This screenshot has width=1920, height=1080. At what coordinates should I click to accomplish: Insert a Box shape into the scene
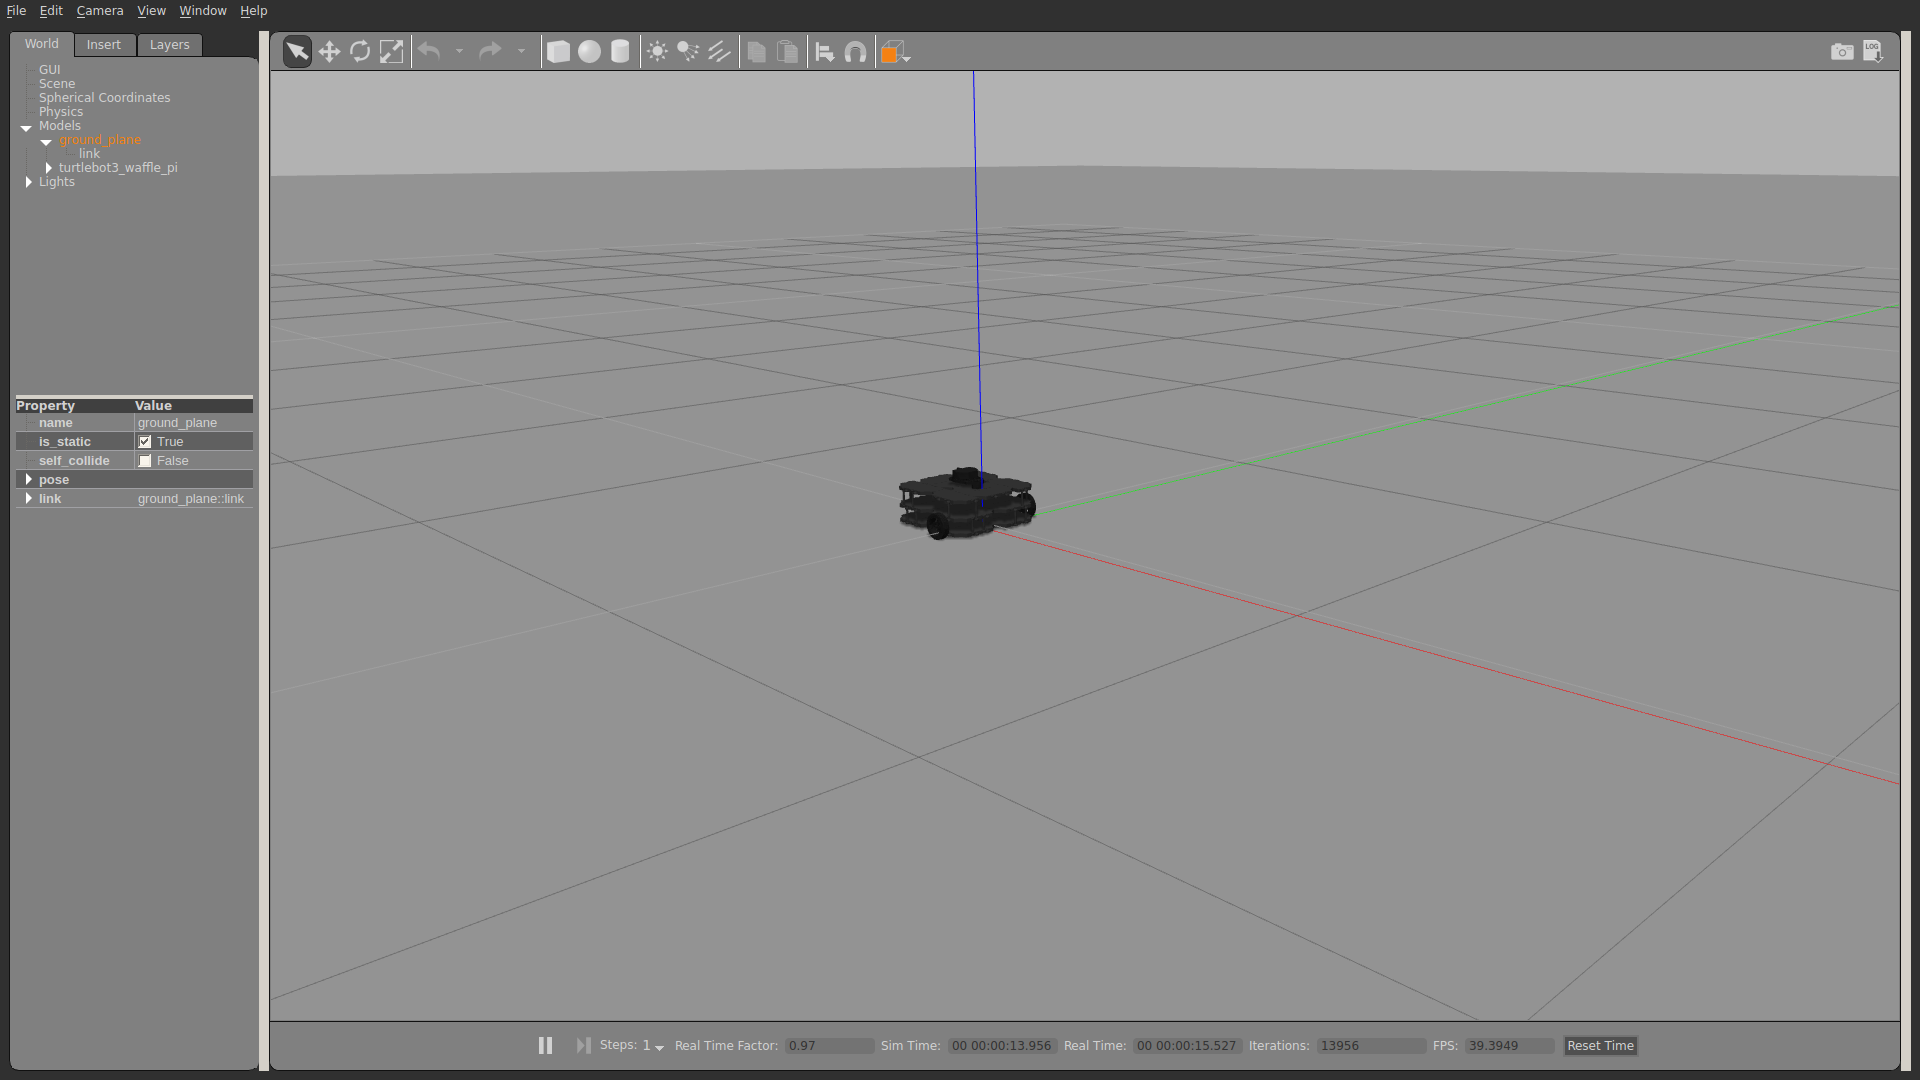(x=559, y=51)
